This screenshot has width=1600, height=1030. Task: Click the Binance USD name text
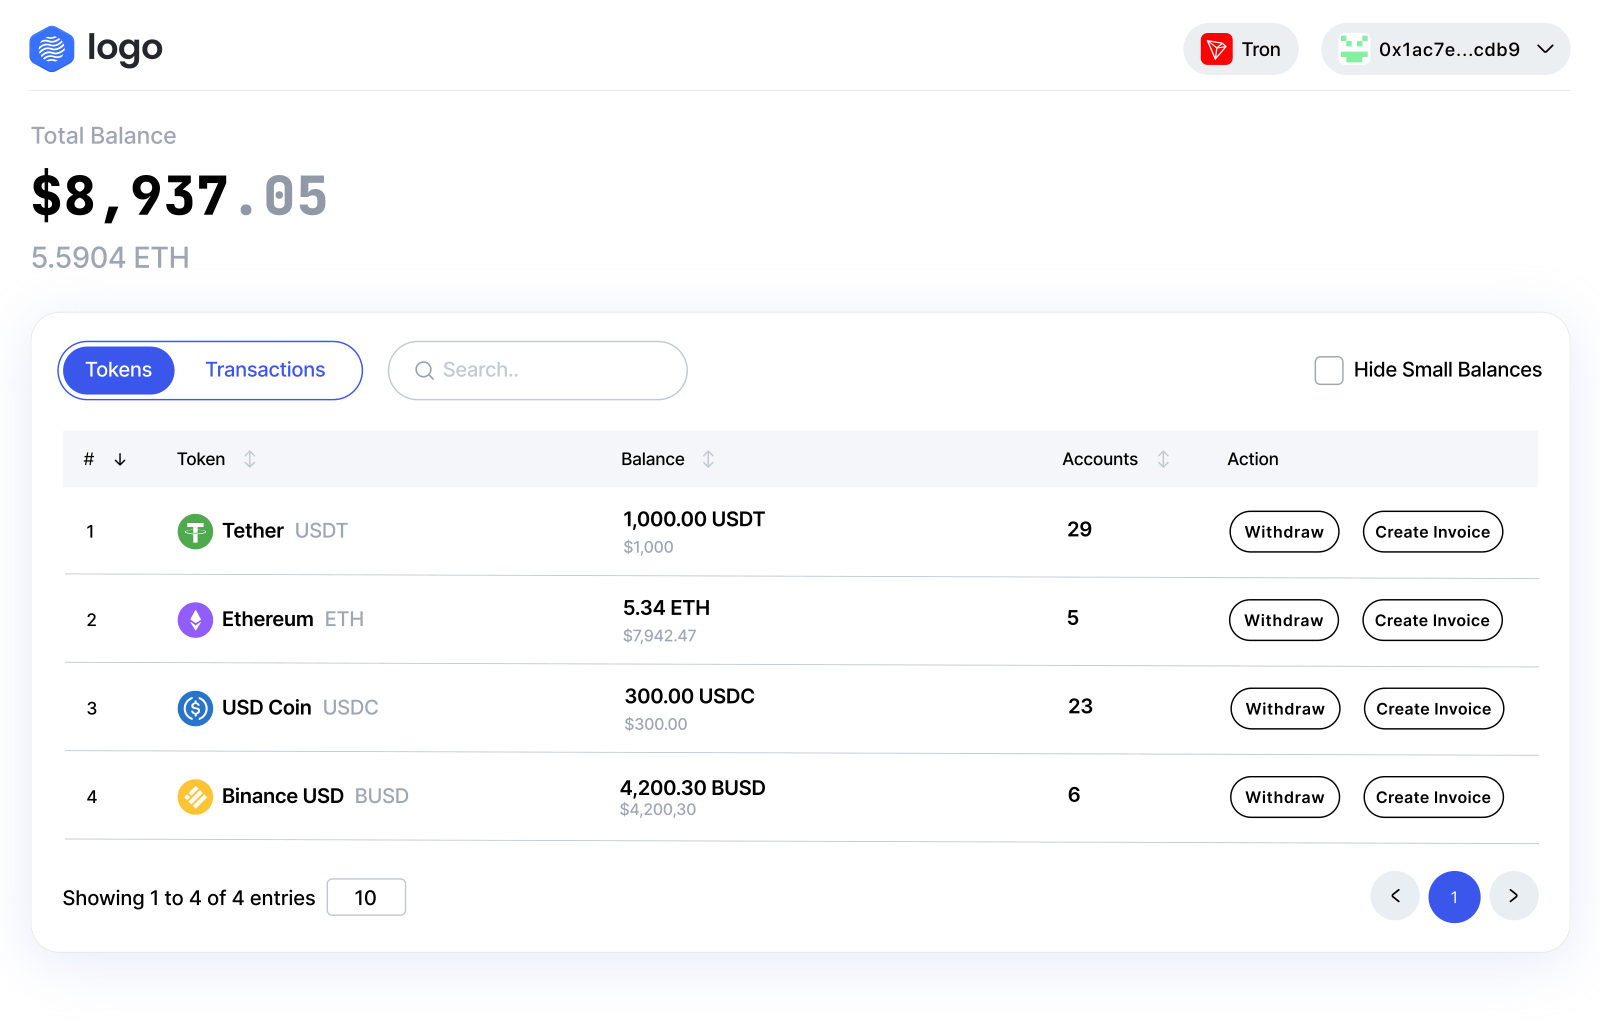tap(283, 797)
